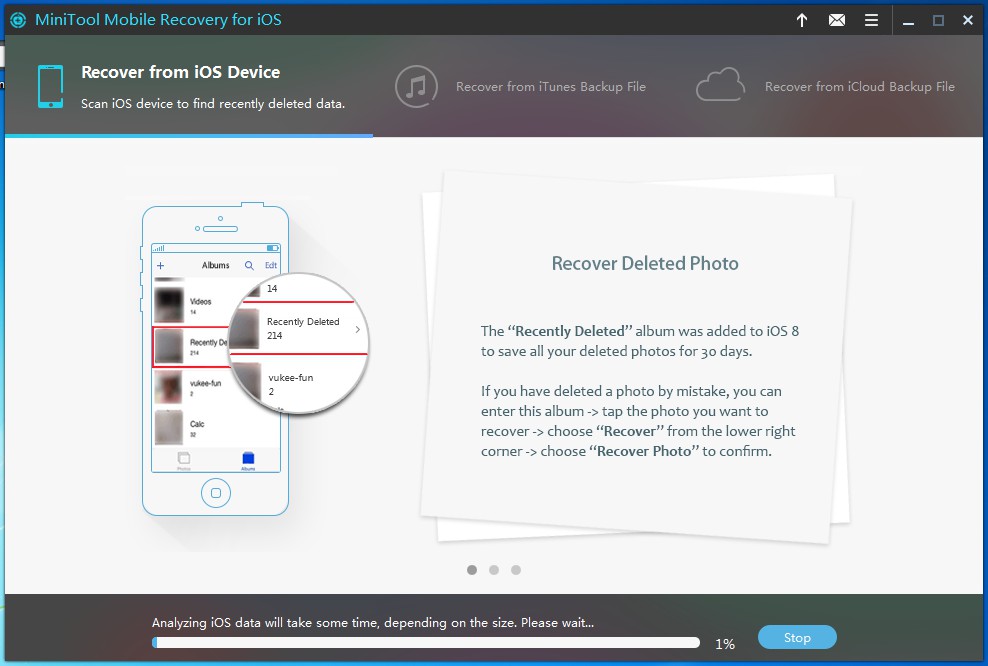Click the search icon in phone illustration
988x666 pixels.
point(250,265)
